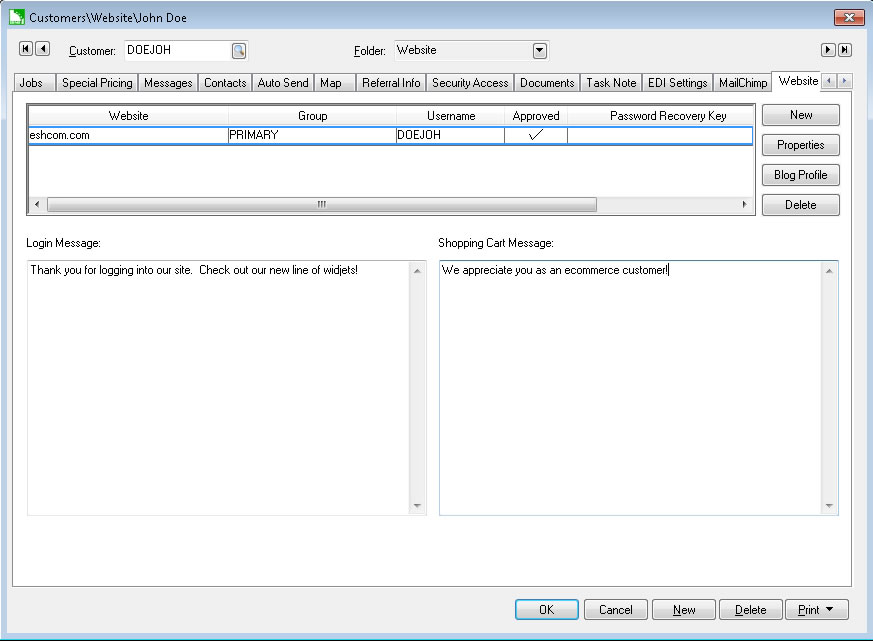873x642 pixels.
Task: Open the Security Access tab
Action: coord(470,83)
